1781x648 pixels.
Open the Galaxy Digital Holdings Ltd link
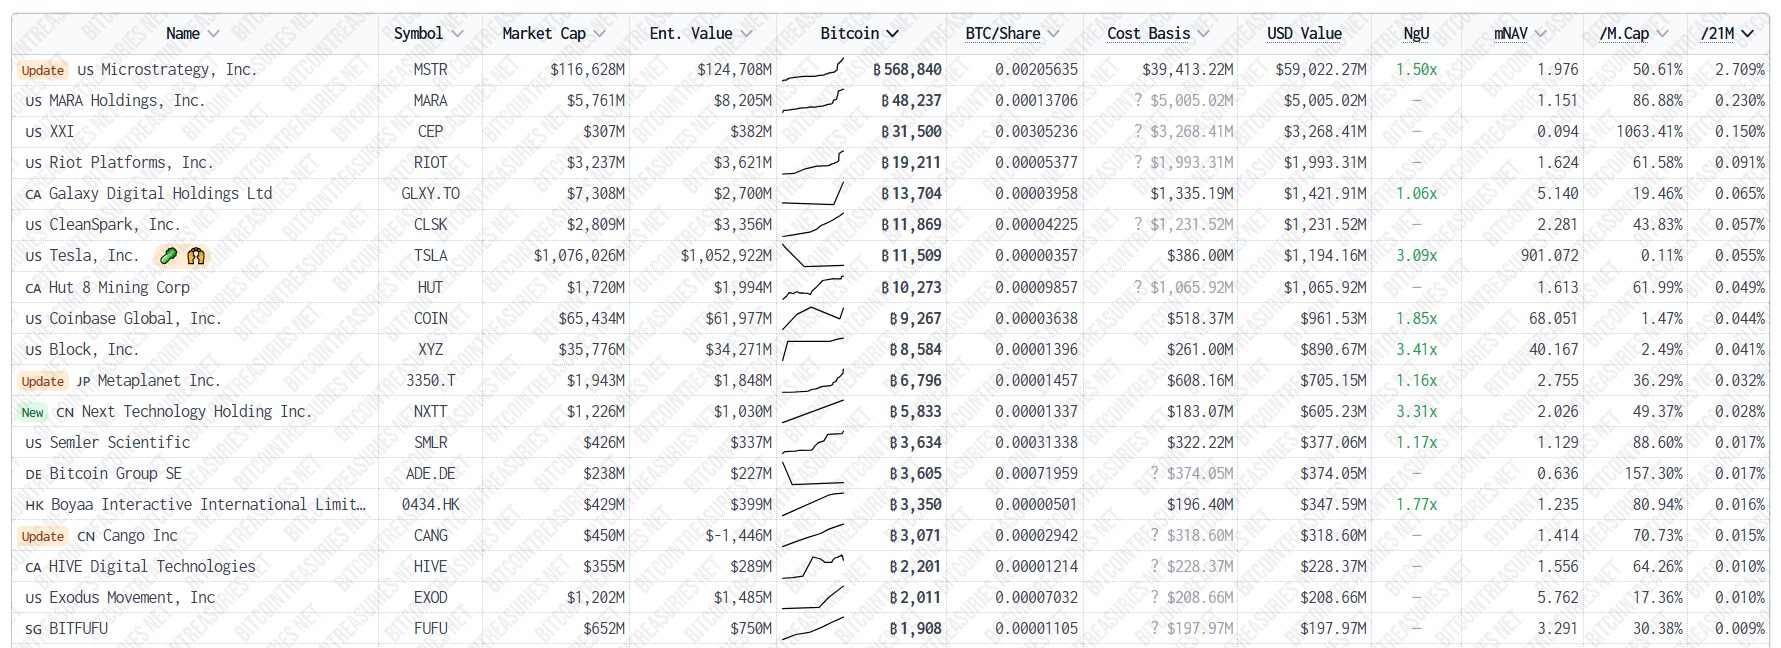(160, 193)
